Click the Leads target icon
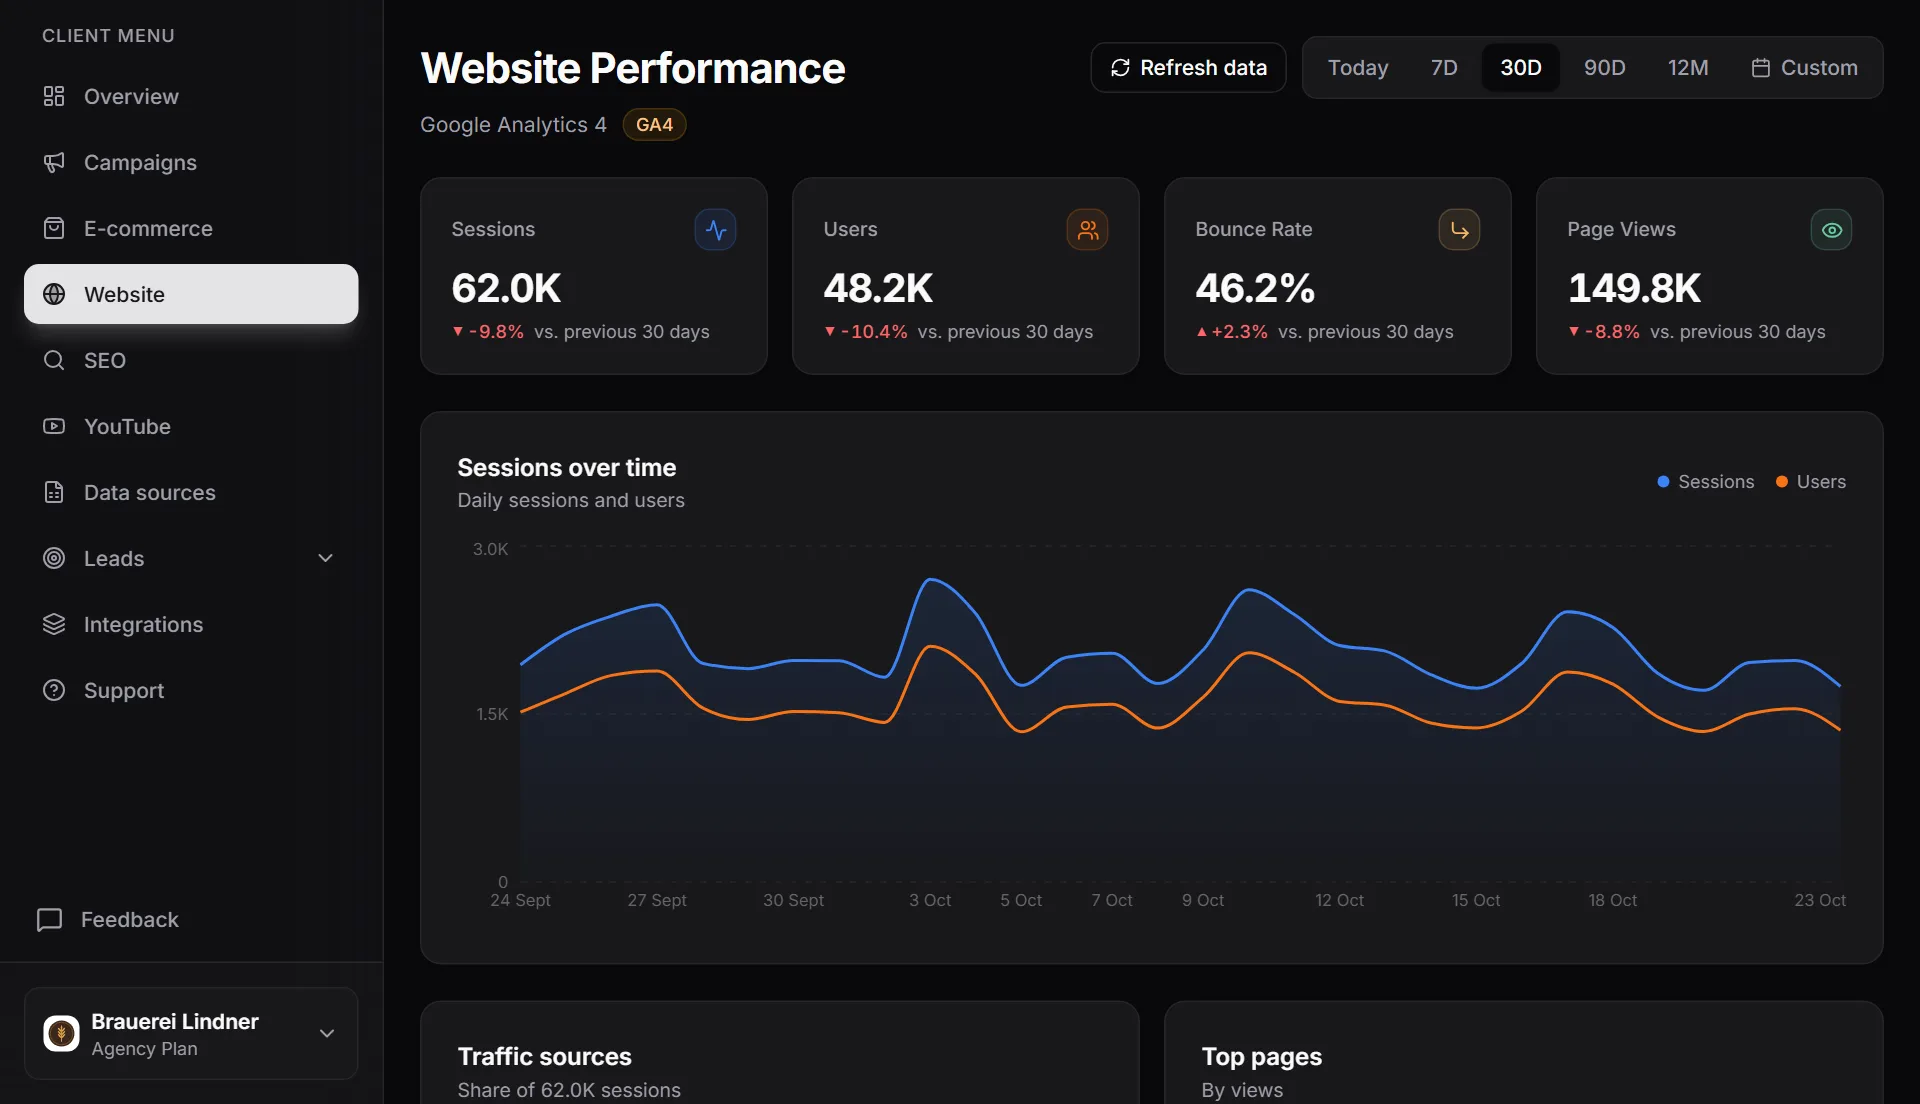 click(54, 558)
